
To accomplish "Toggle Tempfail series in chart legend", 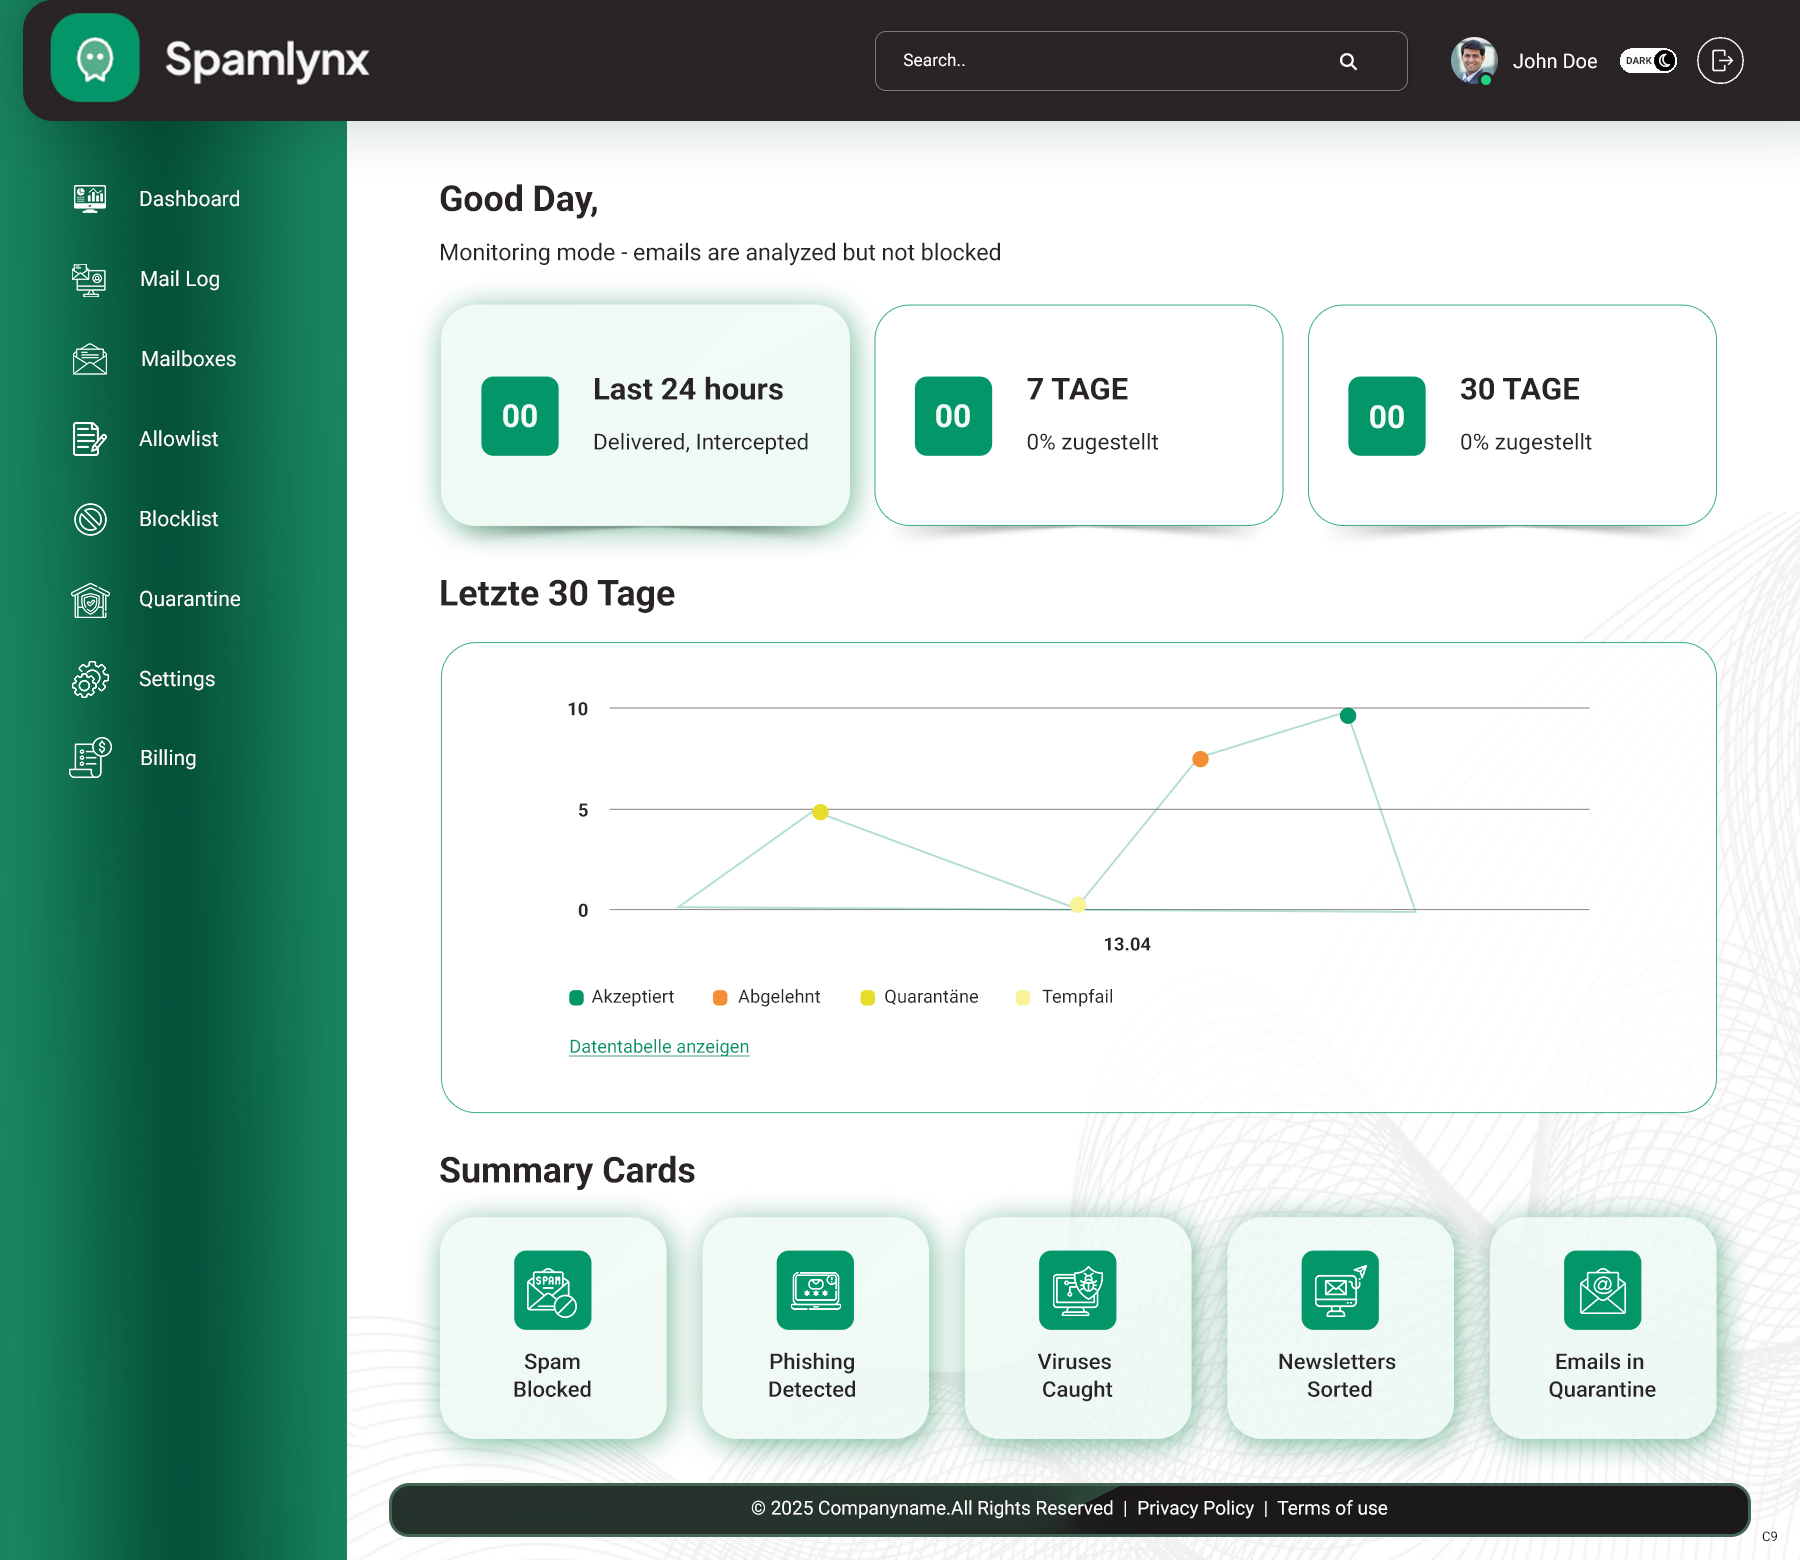I will pos(1064,997).
